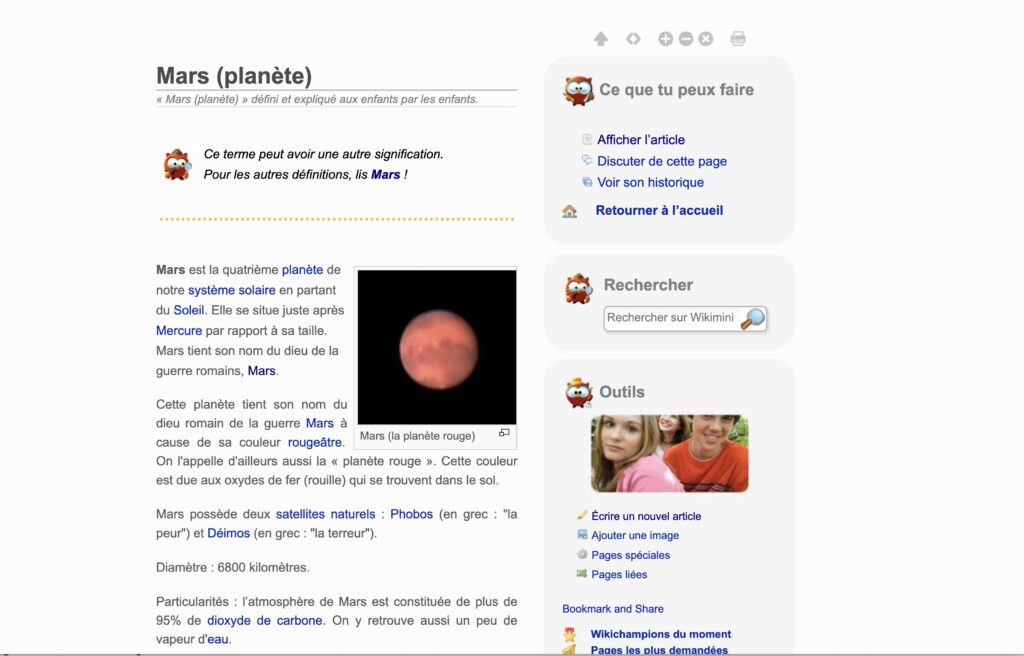Open the Ajouter une image link
1024x656 pixels.
tap(634, 535)
